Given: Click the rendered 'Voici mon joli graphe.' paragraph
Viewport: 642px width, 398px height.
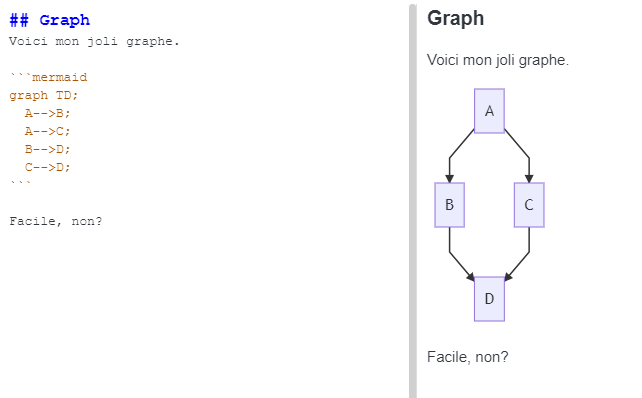Looking at the screenshot, I should pos(498,60).
